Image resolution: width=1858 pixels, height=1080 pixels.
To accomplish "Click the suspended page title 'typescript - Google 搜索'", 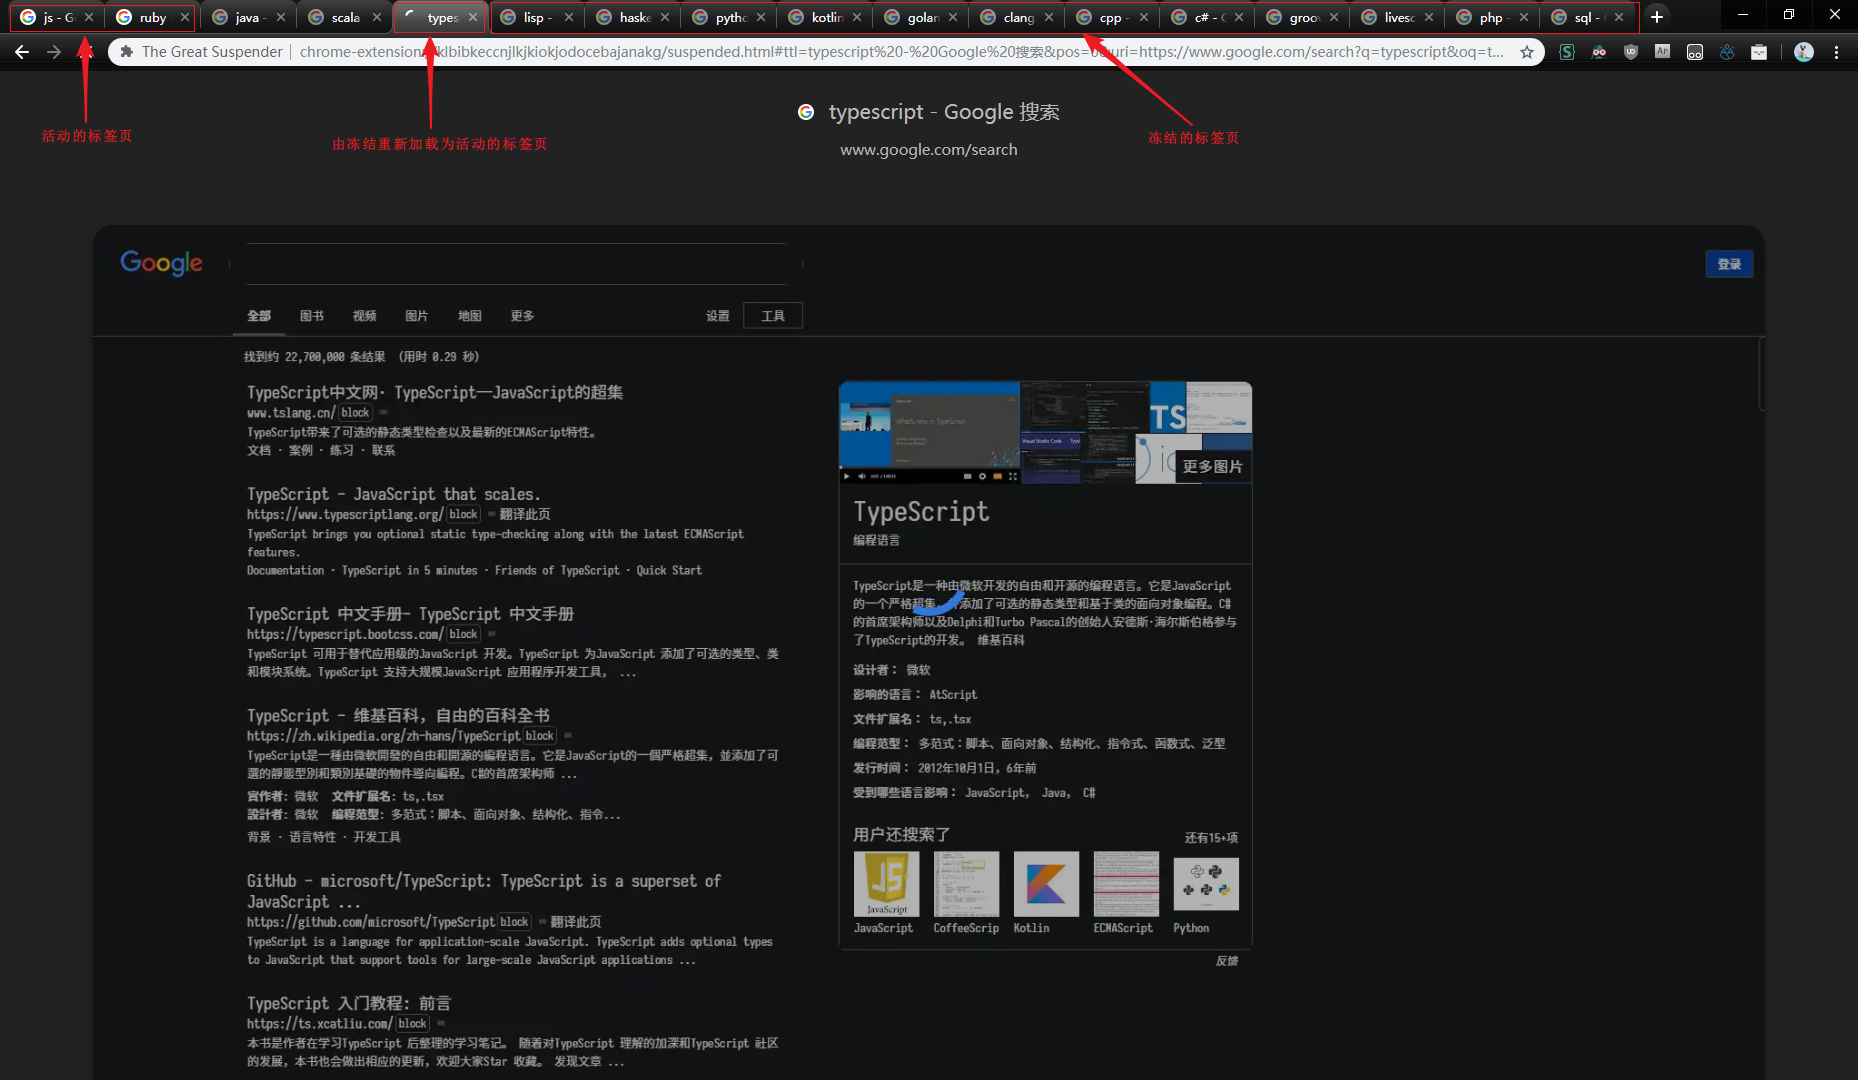I will 944,112.
